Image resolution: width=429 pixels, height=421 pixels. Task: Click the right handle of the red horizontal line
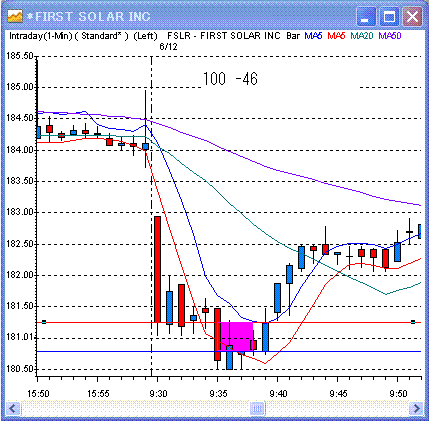click(x=413, y=322)
